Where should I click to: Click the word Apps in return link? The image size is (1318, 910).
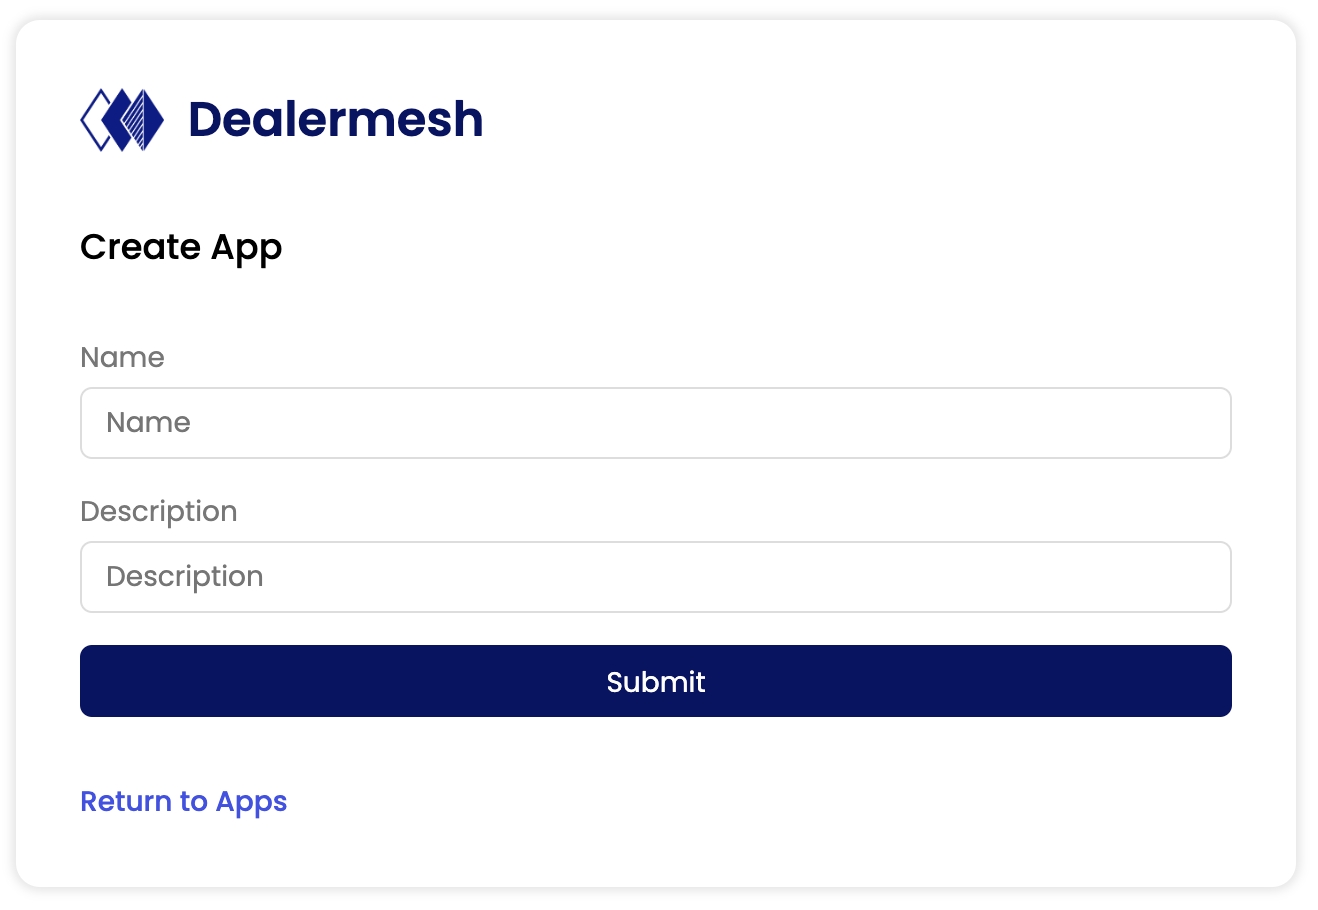click(251, 802)
